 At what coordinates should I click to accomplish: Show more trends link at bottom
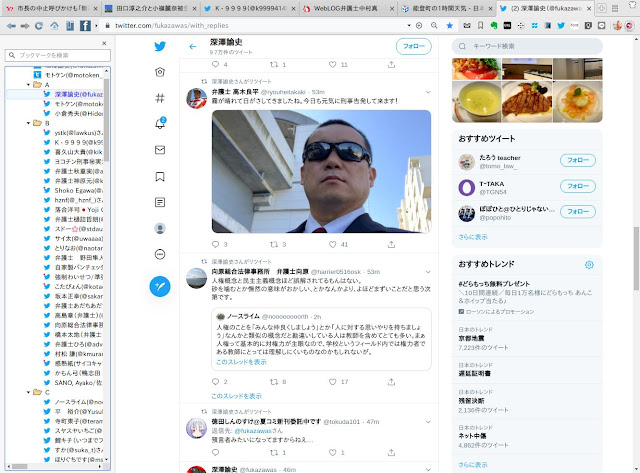(x=473, y=465)
